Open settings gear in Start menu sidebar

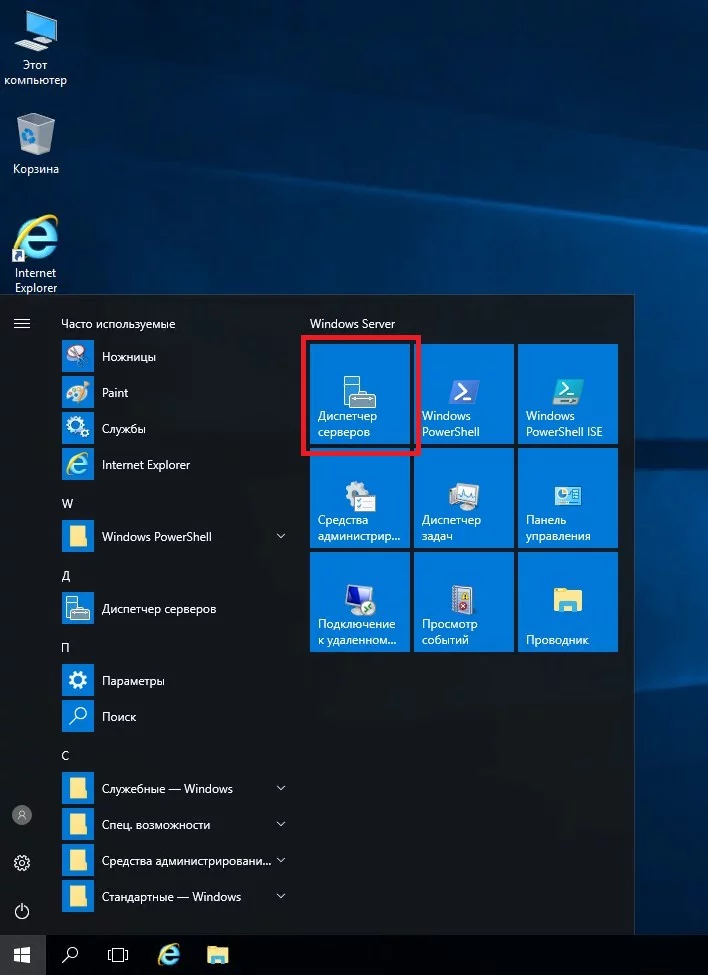coord(22,863)
